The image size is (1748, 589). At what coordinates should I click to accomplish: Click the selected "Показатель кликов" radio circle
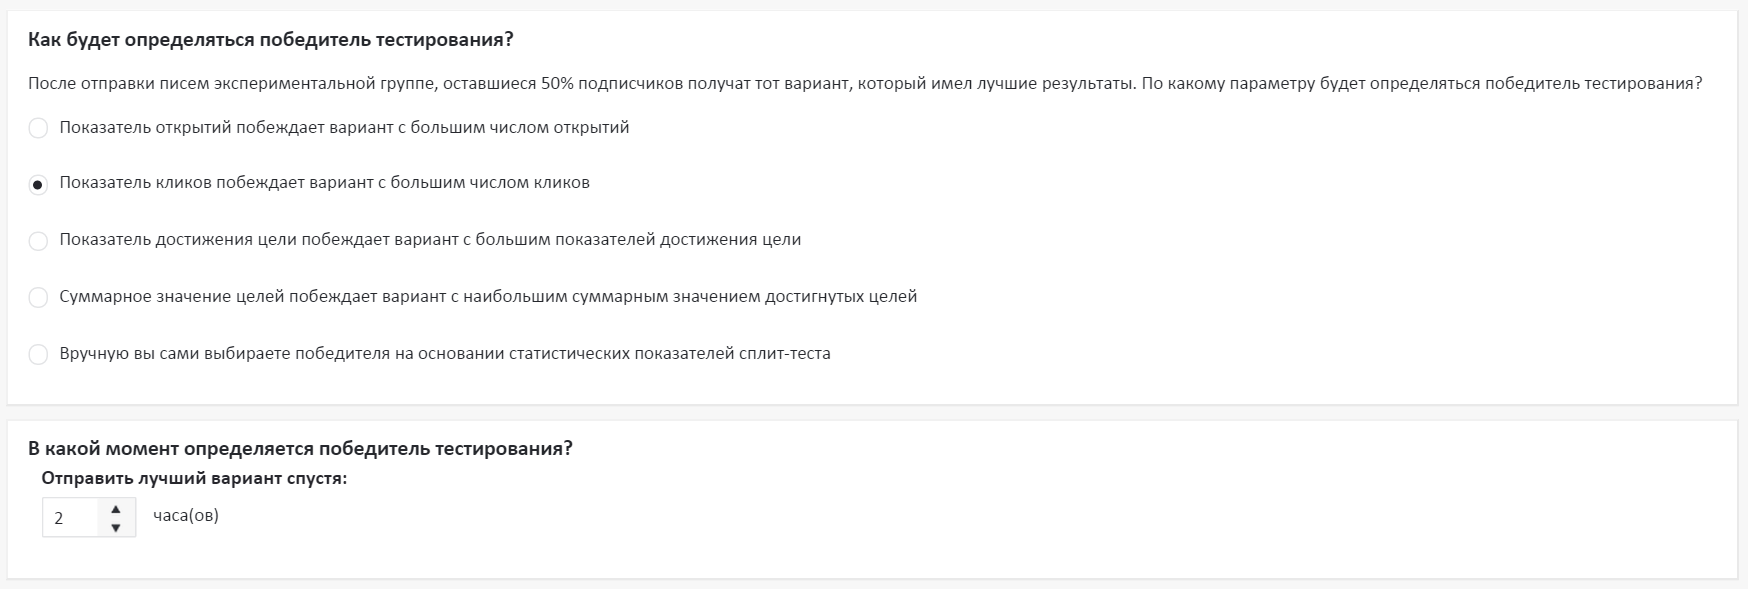click(x=38, y=184)
